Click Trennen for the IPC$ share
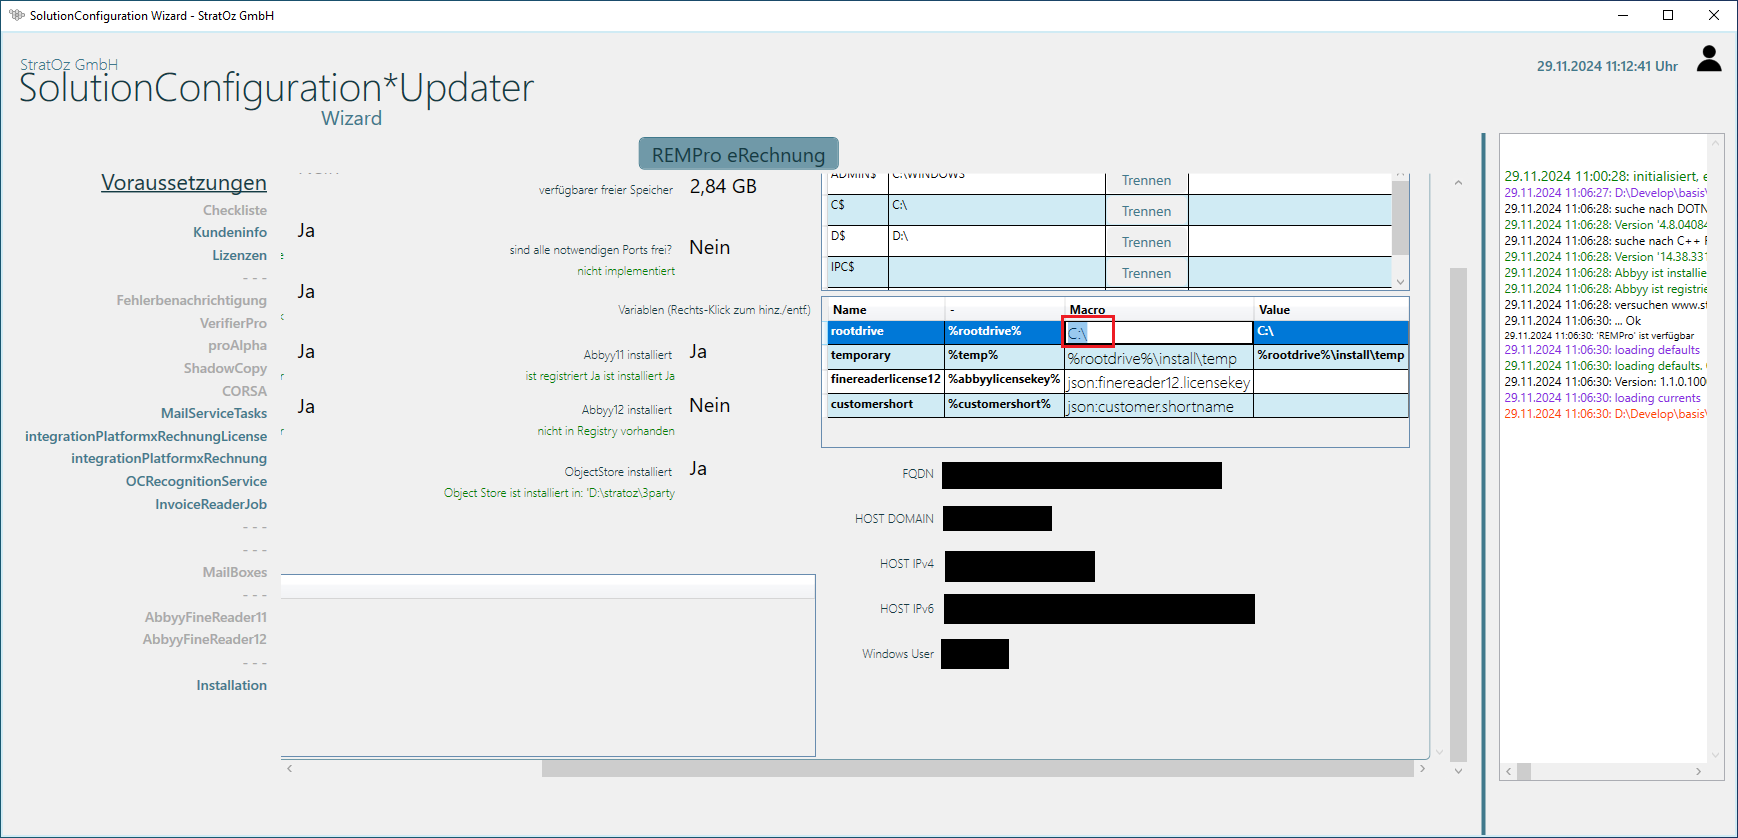1738x838 pixels. click(1146, 273)
